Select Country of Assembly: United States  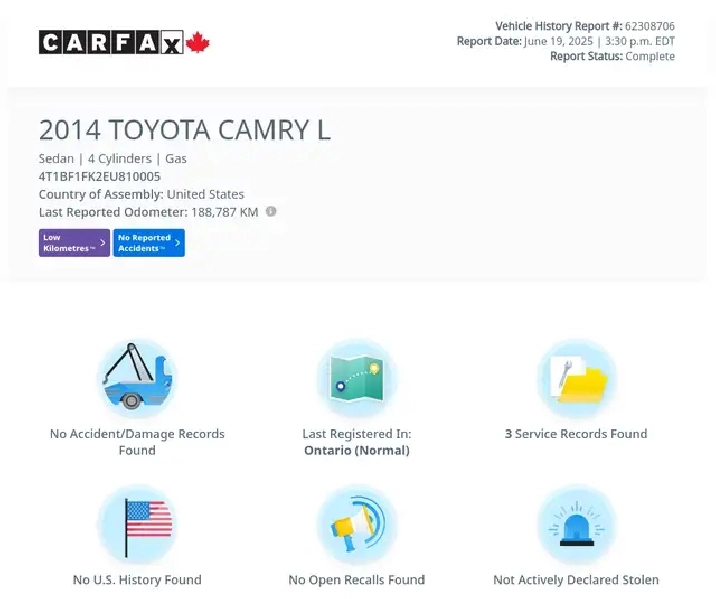pos(142,194)
